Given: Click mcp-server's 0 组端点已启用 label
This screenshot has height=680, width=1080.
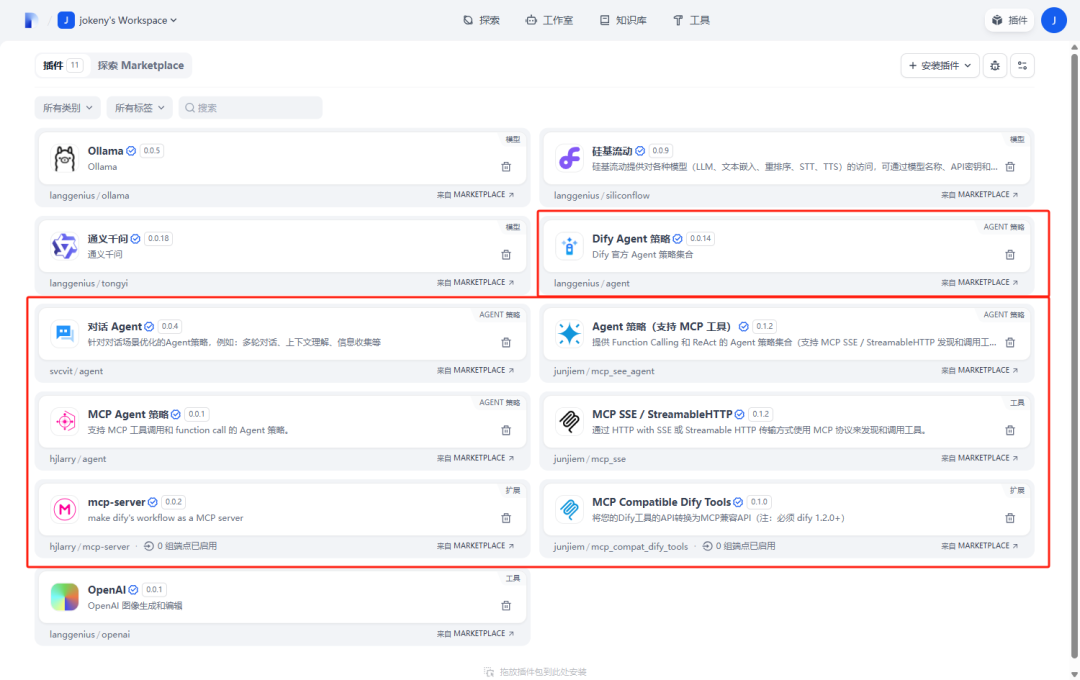Looking at the screenshot, I should pos(180,546).
